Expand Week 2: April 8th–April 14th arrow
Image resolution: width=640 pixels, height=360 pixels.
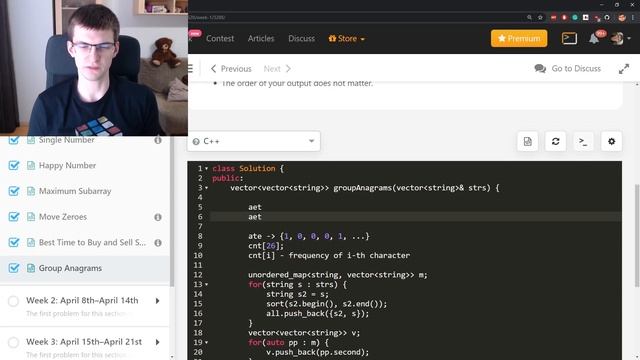[x=158, y=301]
